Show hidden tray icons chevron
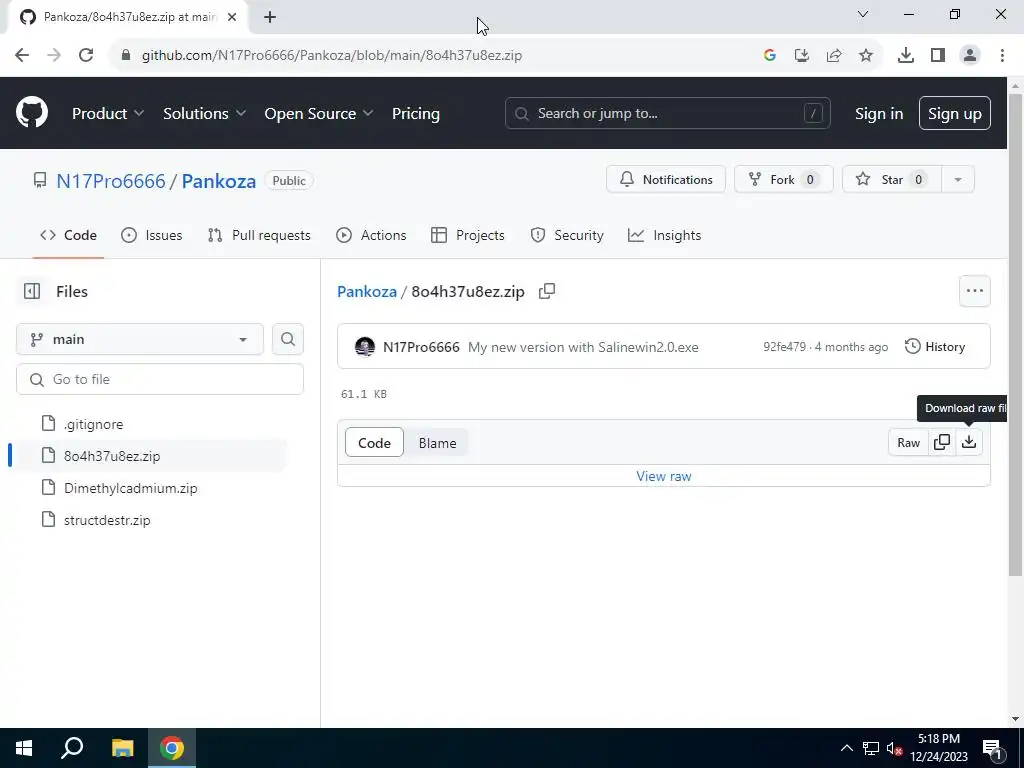This screenshot has width=1024, height=768. click(x=846, y=748)
